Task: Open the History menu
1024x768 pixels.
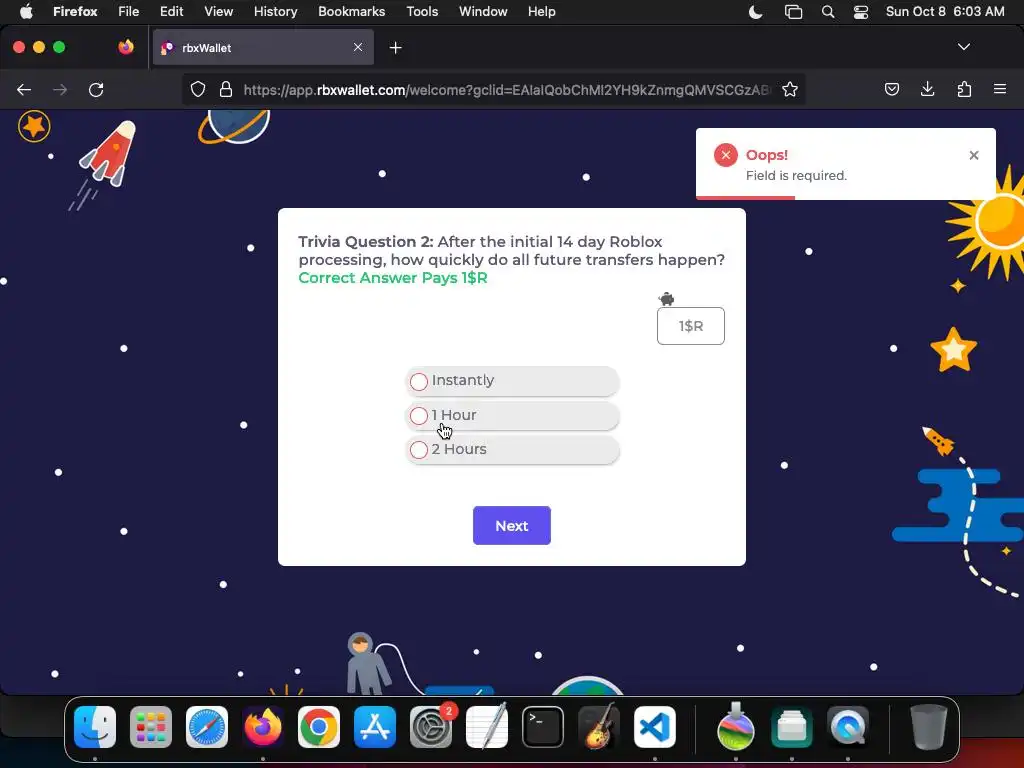Action: [275, 12]
